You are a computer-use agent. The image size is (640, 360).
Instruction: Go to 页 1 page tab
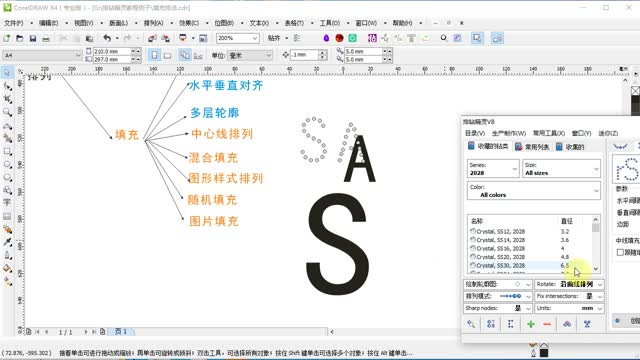tap(121, 332)
